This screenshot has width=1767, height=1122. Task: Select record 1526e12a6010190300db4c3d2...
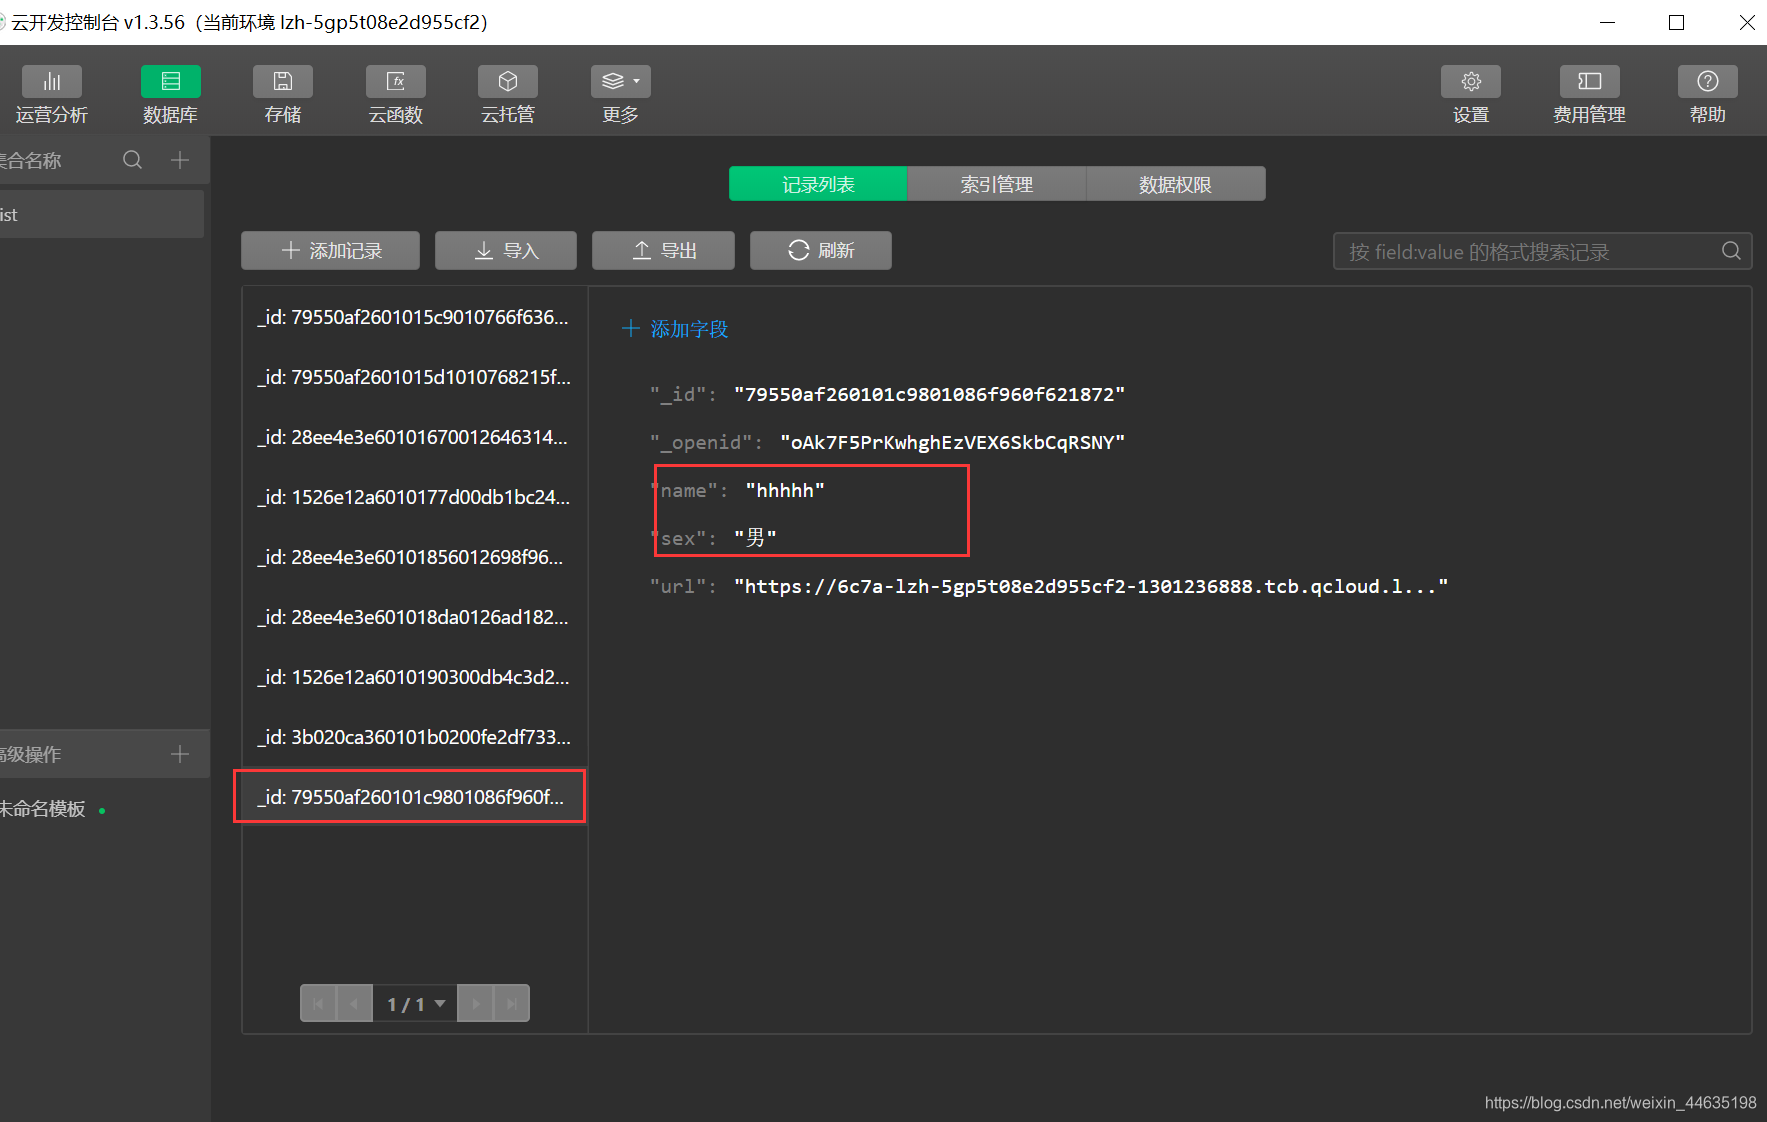coord(414,677)
